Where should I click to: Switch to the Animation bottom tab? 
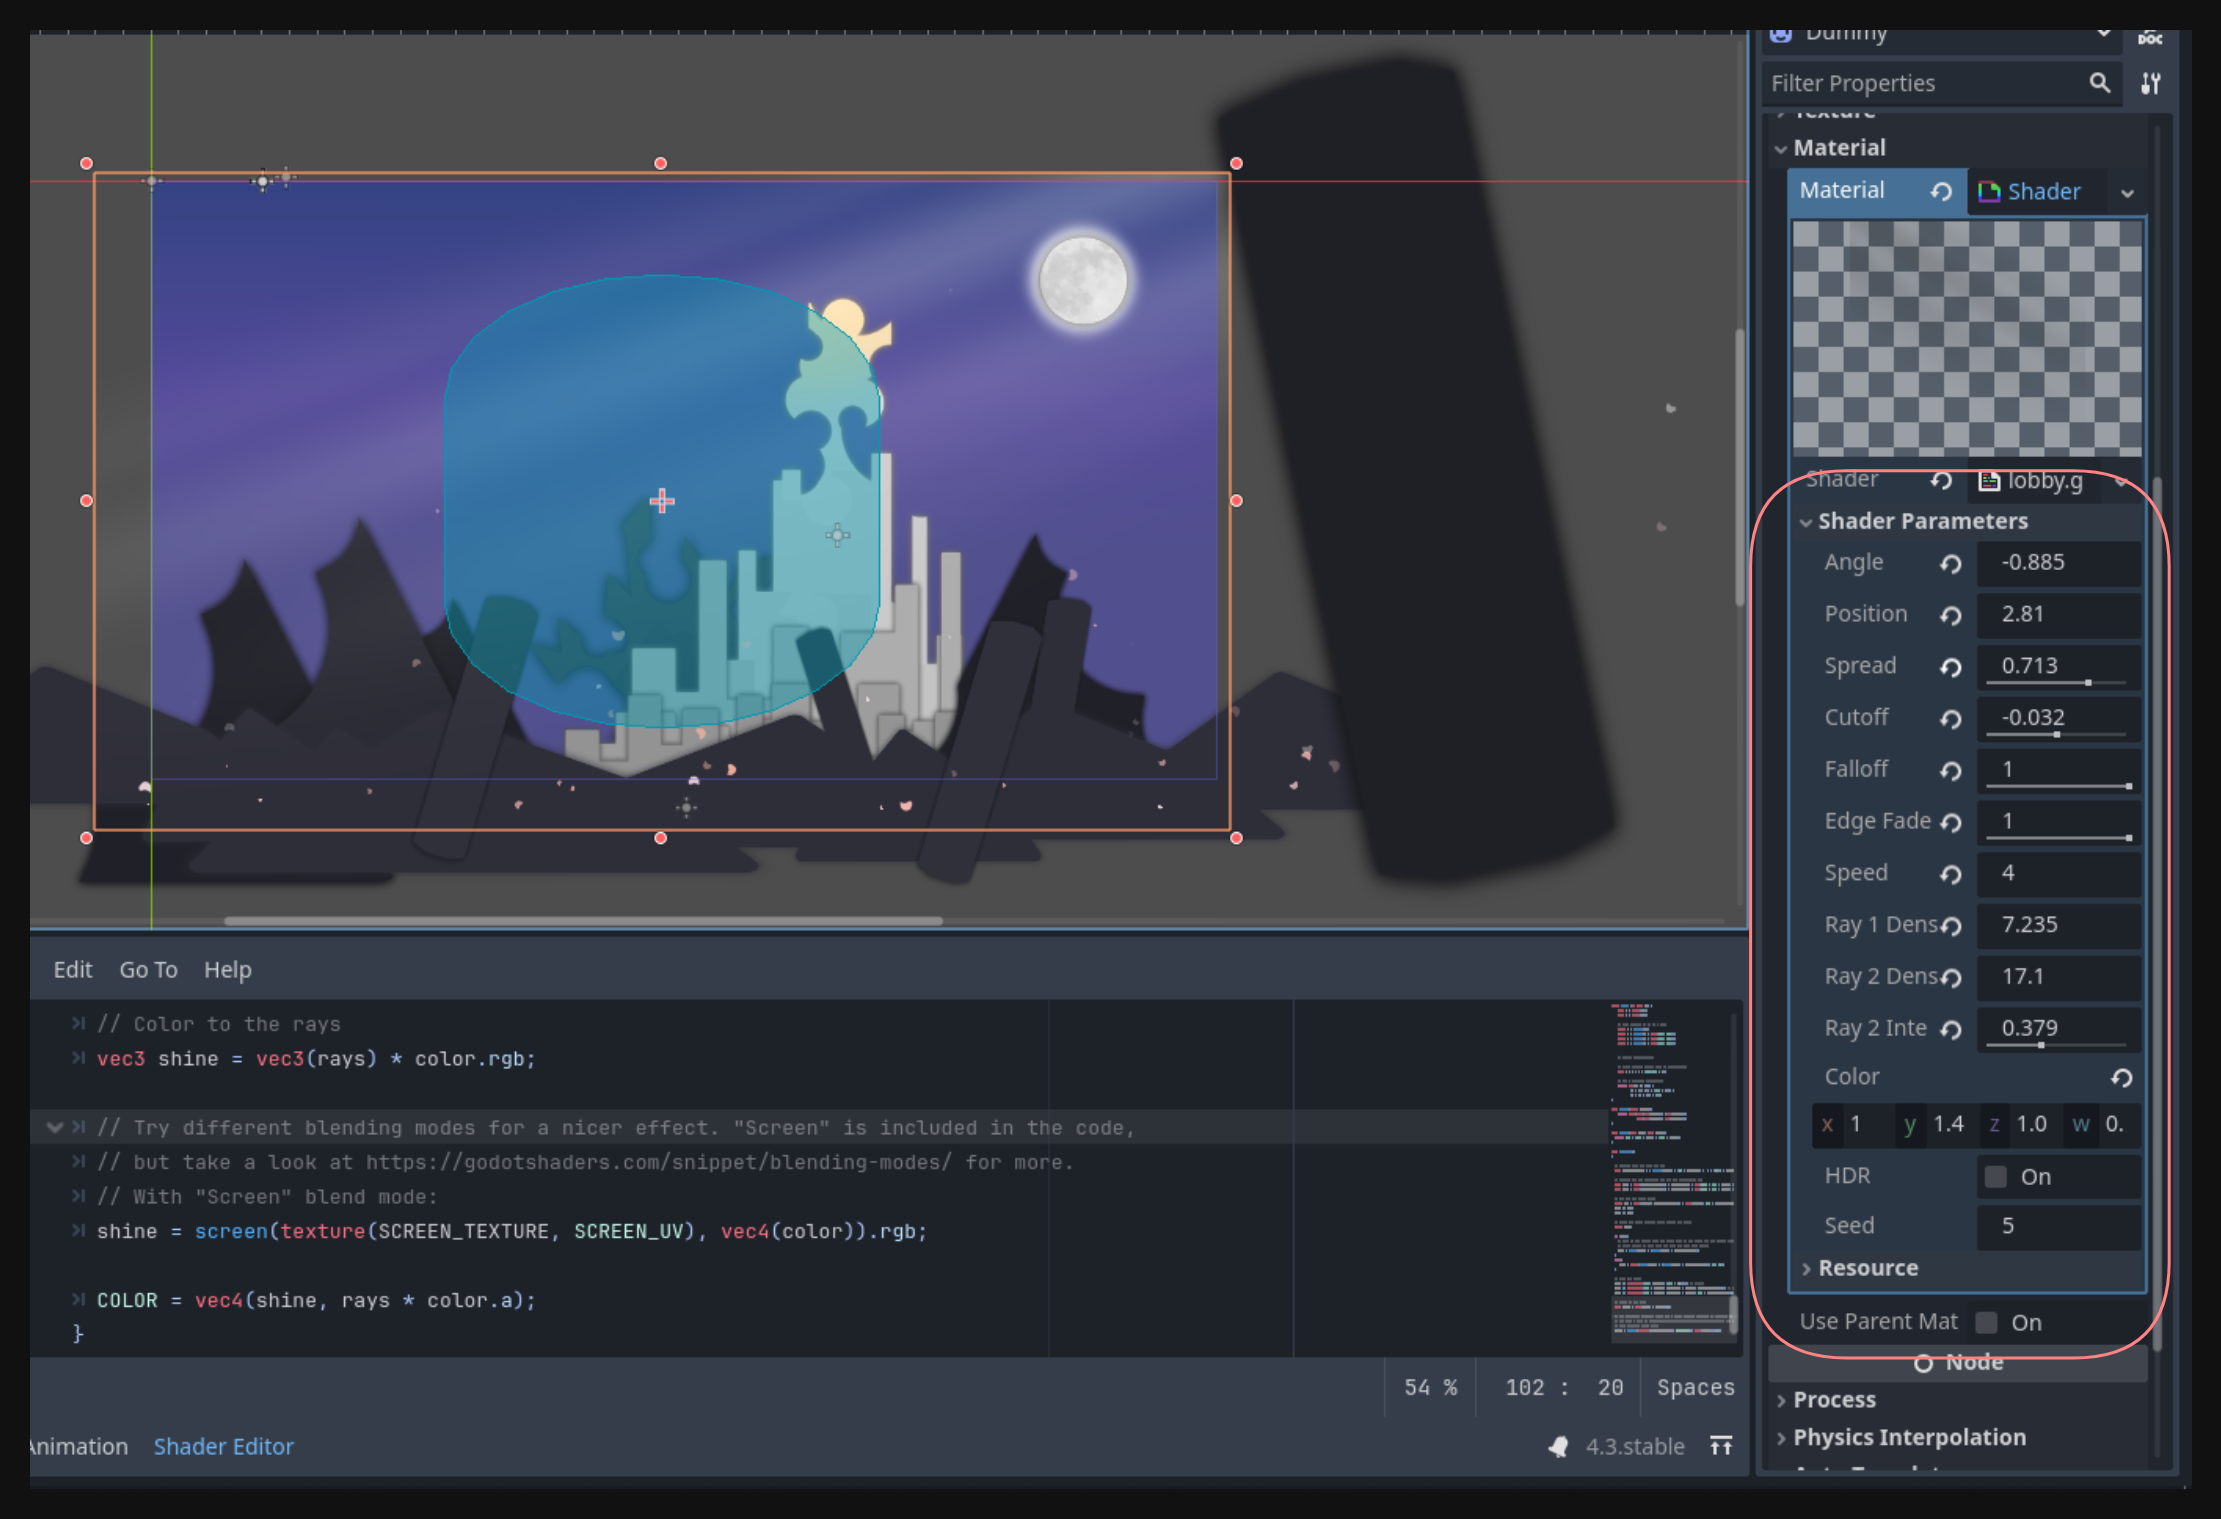pyautogui.click(x=79, y=1447)
